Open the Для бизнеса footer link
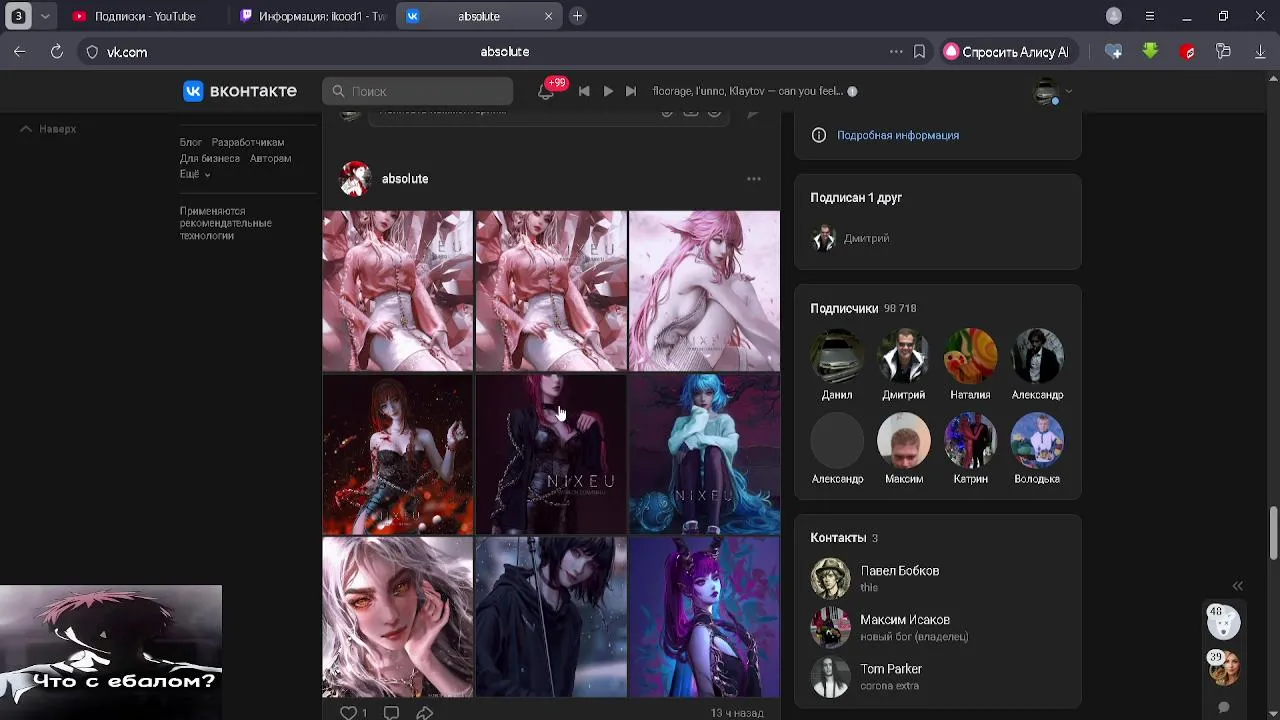Viewport: 1280px width, 720px height. [210, 158]
